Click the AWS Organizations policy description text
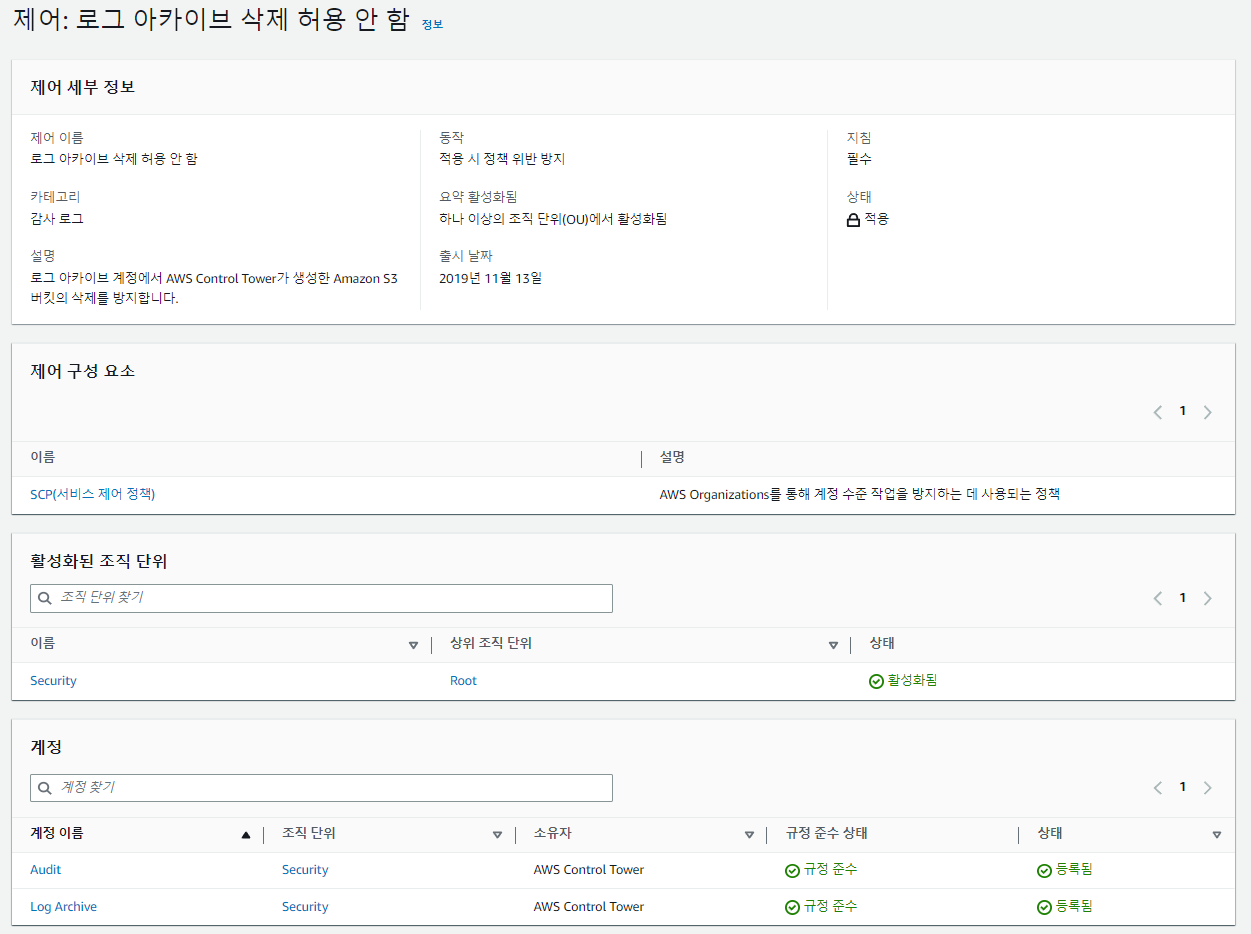This screenshot has width=1251, height=934. pyautogui.click(x=859, y=494)
